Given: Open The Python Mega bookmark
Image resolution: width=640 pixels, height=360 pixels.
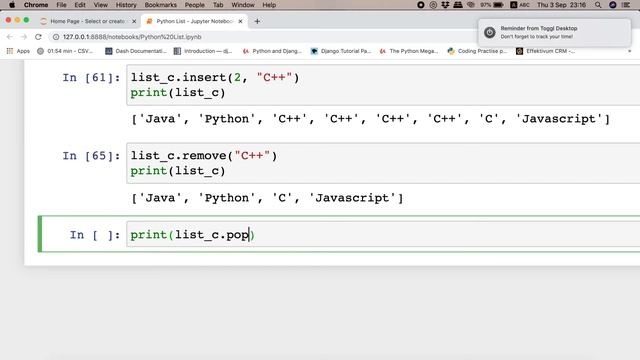Looking at the screenshot, I should (409, 51).
